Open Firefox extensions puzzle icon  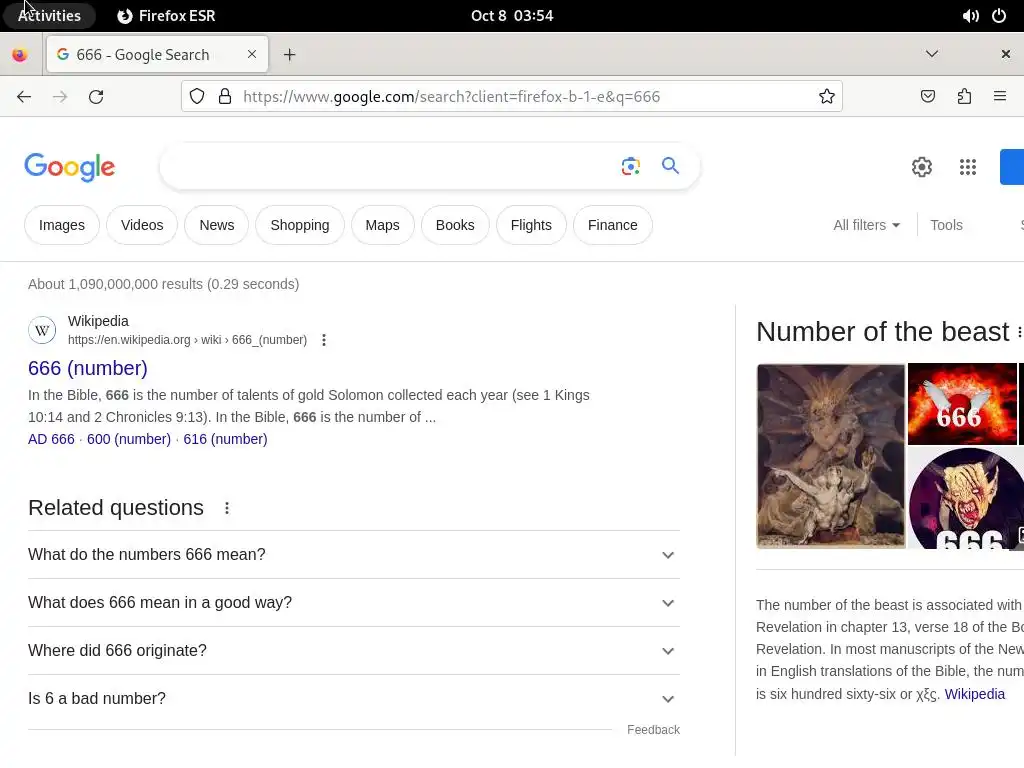(964, 97)
